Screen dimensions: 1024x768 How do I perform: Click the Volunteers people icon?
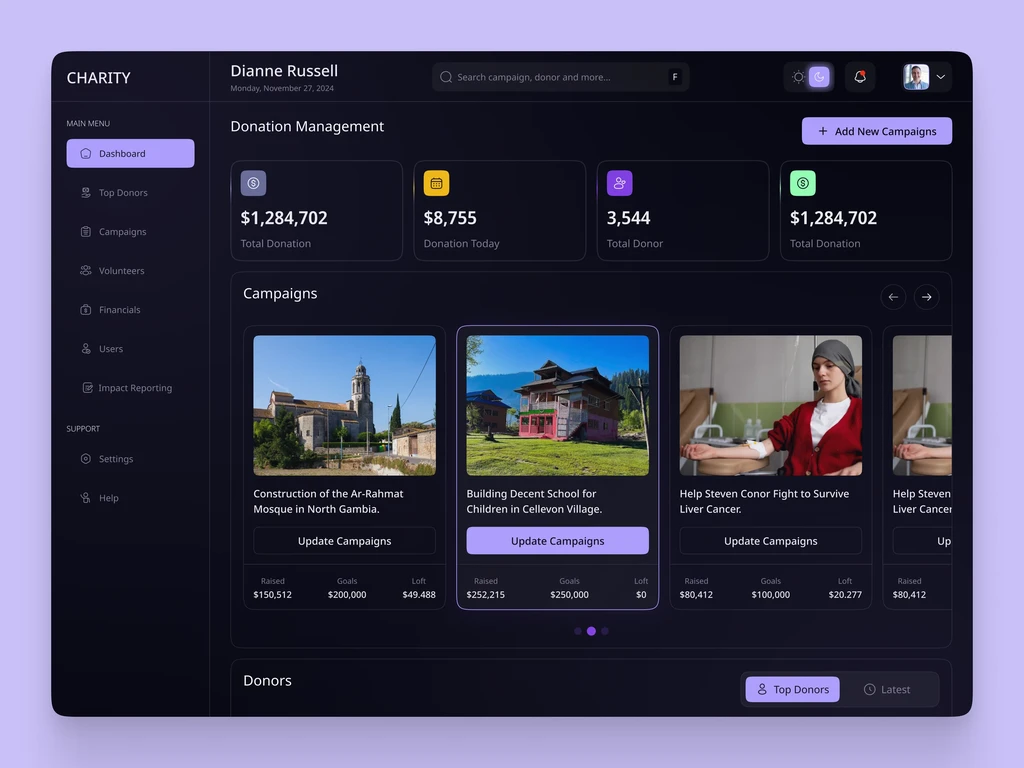coord(86,270)
